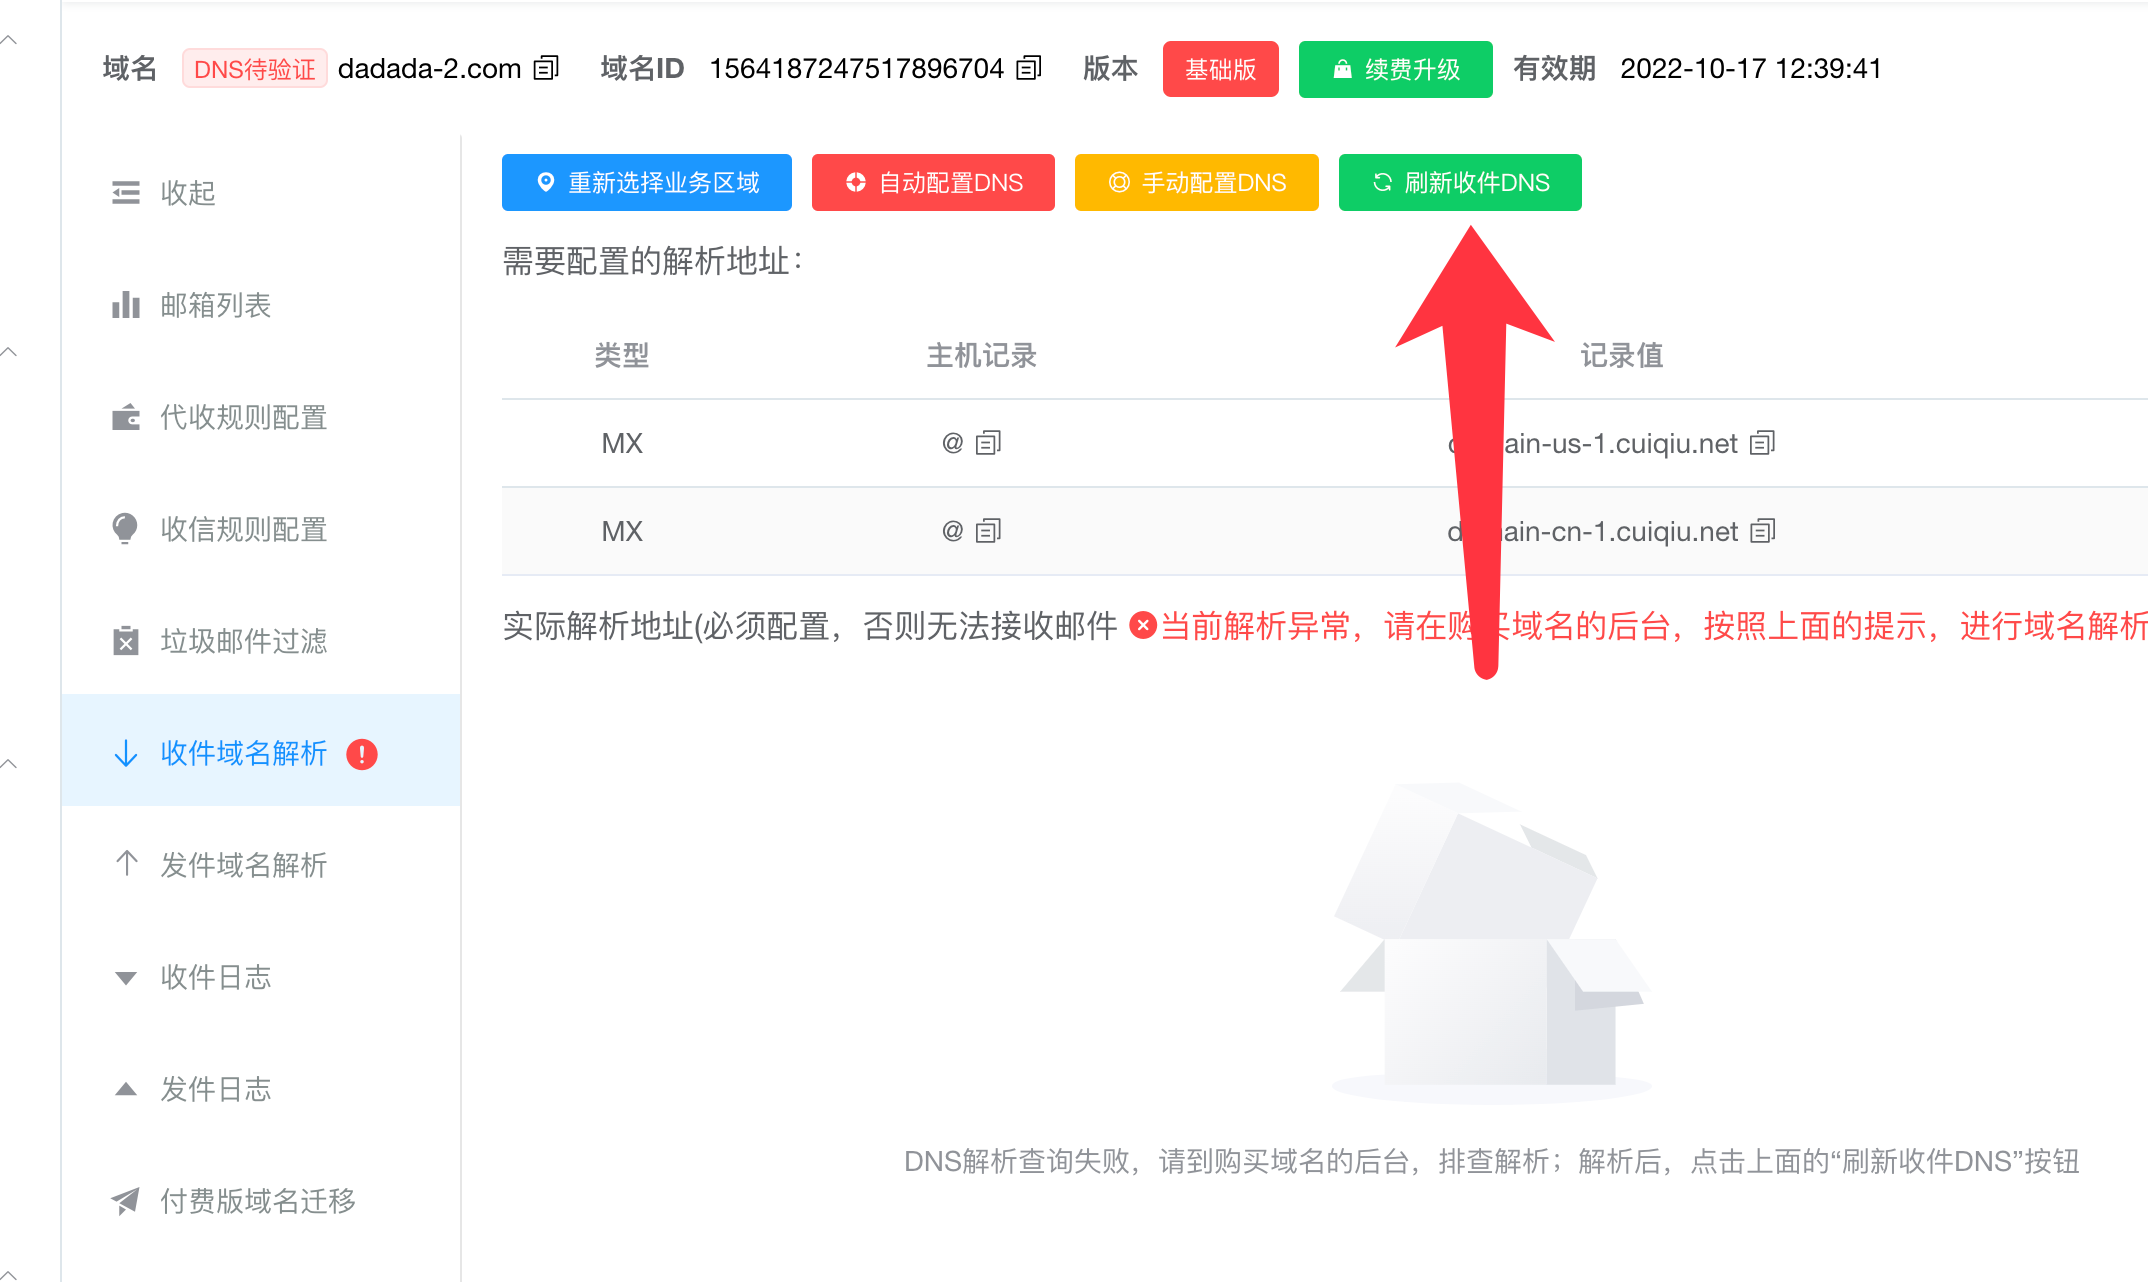
Task: Open 收信规则配置 menu item
Action: tap(261, 529)
